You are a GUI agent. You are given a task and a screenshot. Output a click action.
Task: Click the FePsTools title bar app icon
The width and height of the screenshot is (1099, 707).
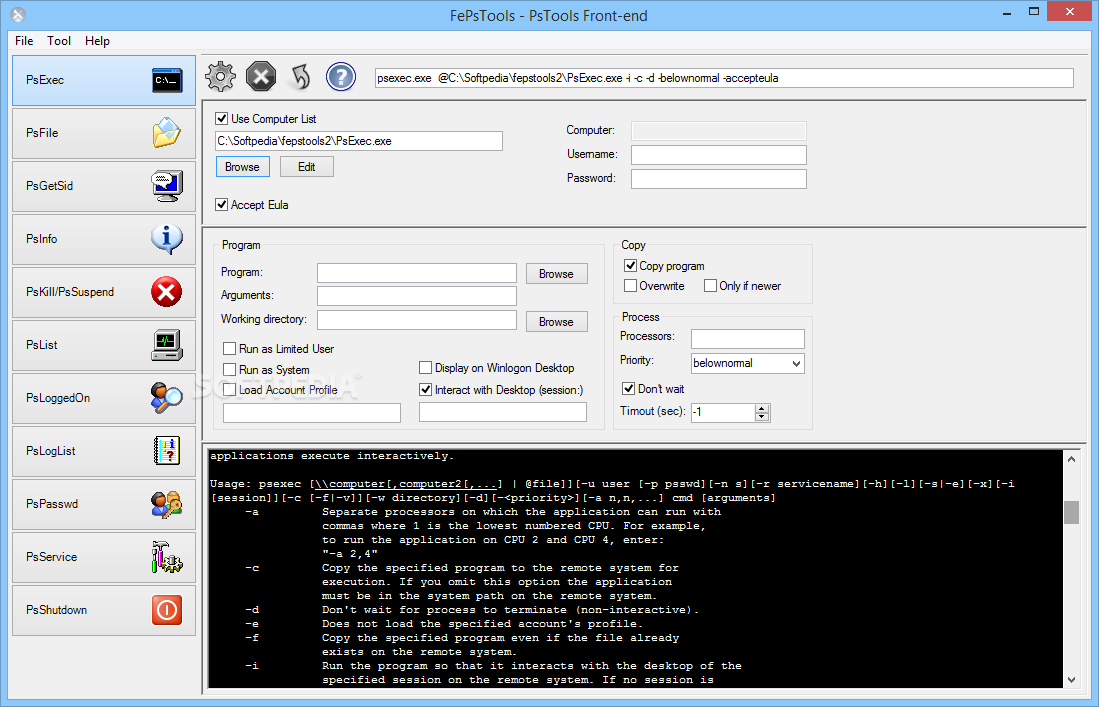tap(18, 14)
